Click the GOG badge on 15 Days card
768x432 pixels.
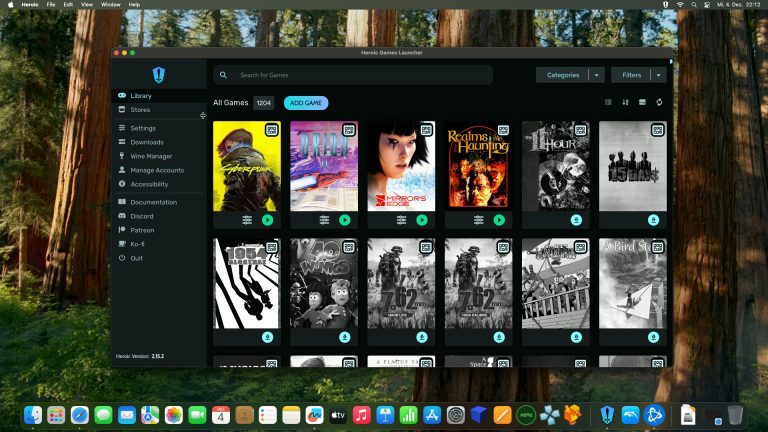pos(658,130)
